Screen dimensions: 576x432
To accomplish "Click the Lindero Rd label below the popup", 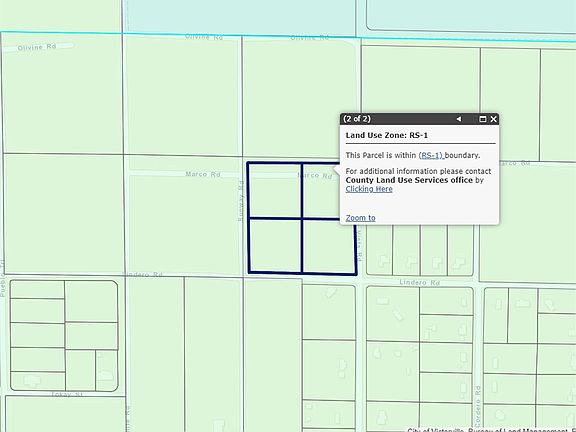I will coord(420,282).
